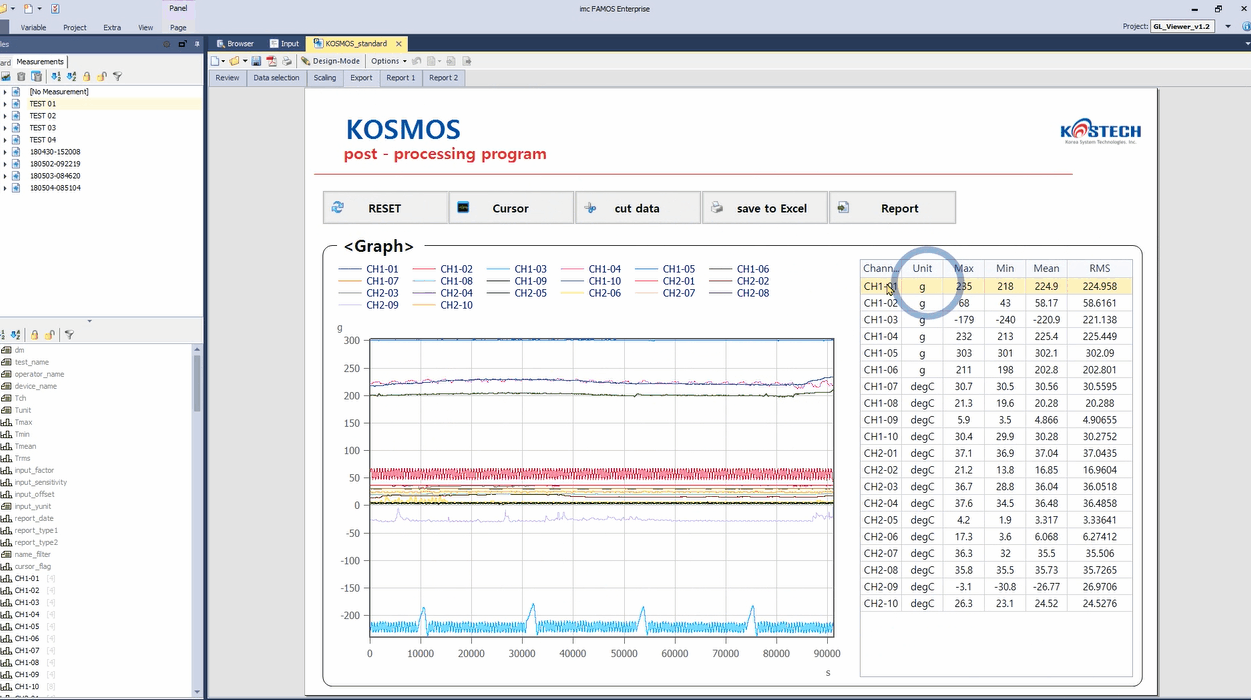Click the closed padlock icon above the measurement list
Viewport: 1251px width, 700px height.
[x=87, y=76]
